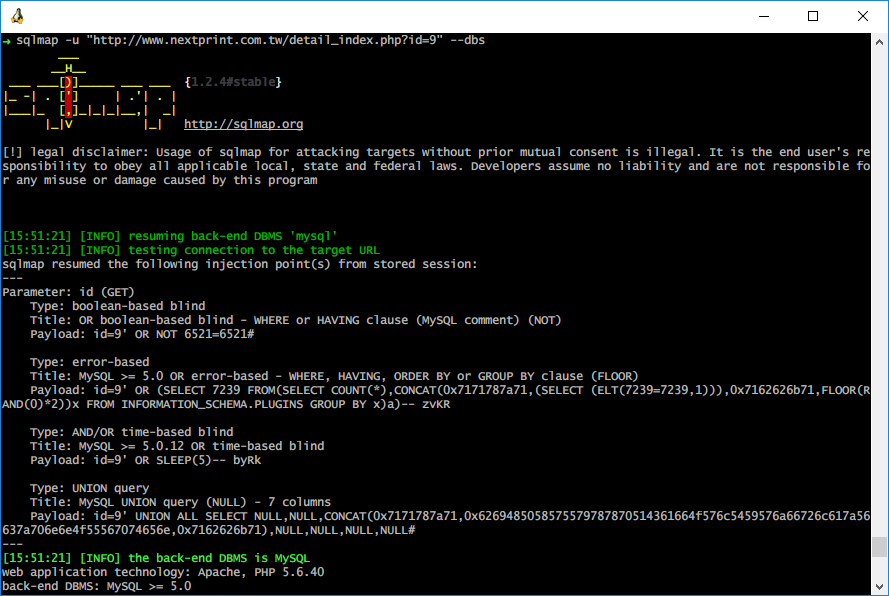The width and height of the screenshot is (889, 596).
Task: Open the http://sqlmap.org link
Action: [243, 124]
